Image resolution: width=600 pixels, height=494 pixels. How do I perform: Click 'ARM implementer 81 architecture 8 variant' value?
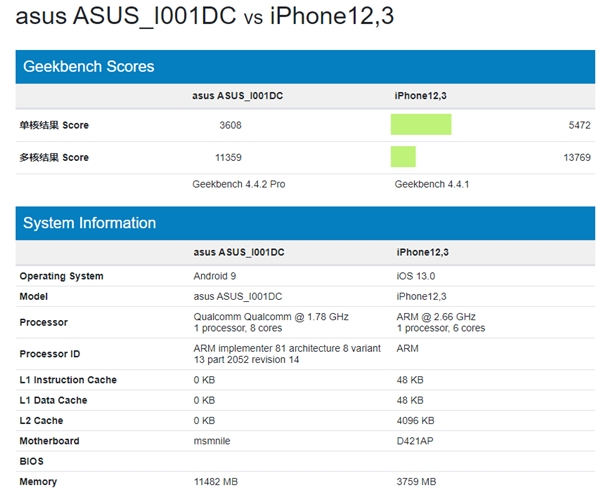(287, 349)
